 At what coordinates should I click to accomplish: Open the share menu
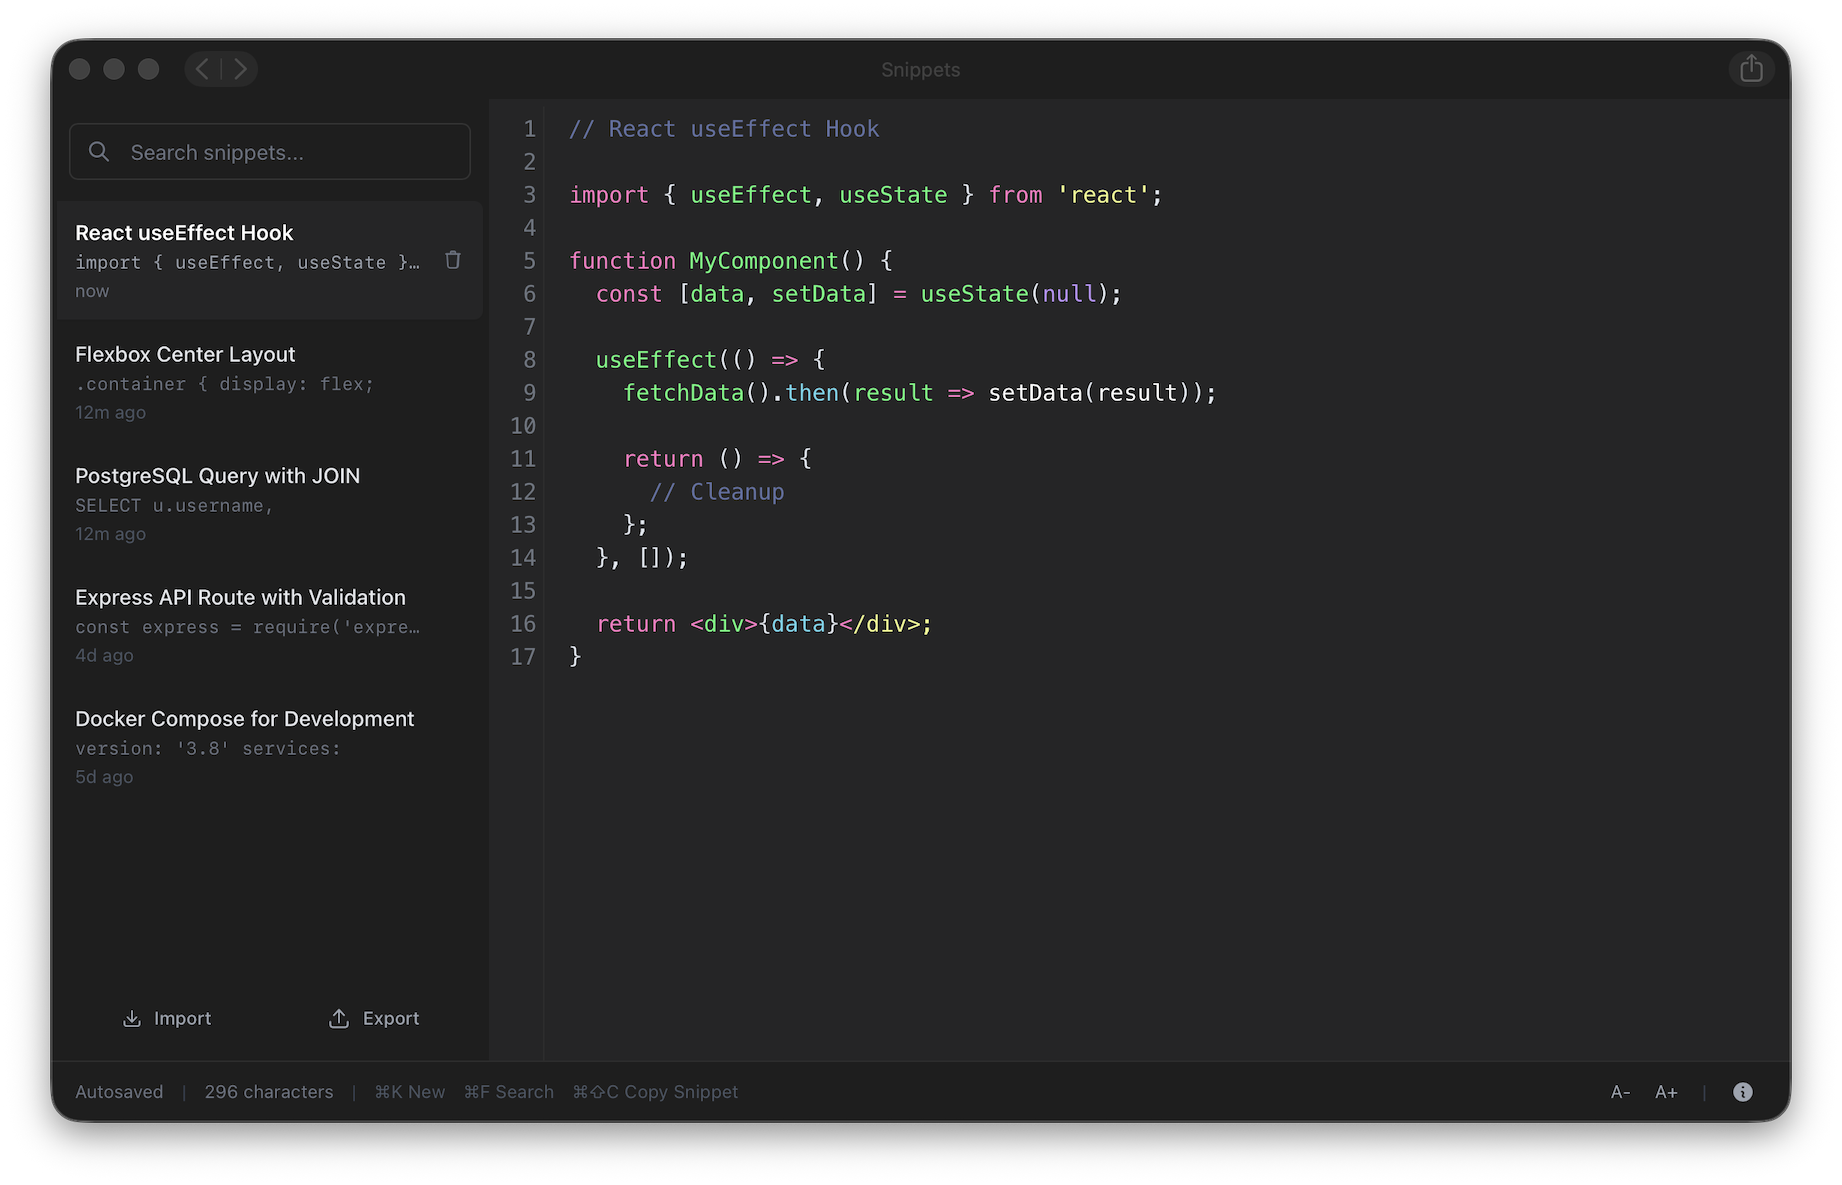[x=1751, y=68]
